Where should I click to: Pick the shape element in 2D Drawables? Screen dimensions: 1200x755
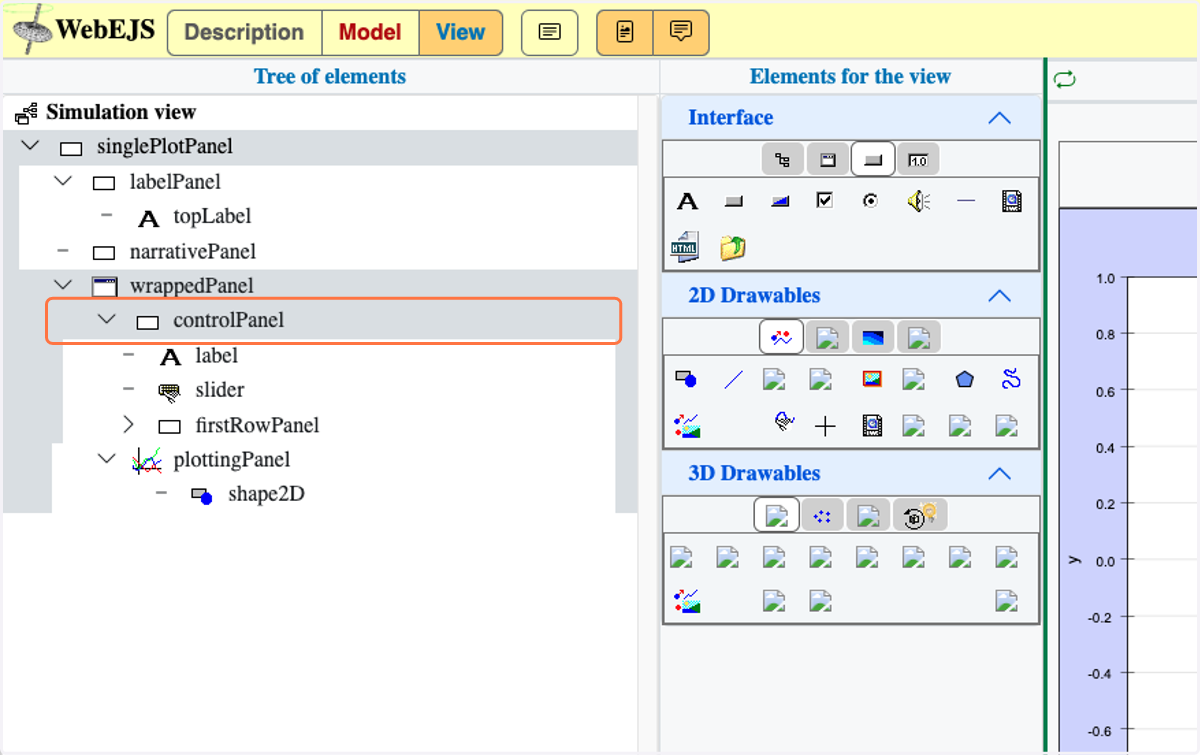[686, 379]
